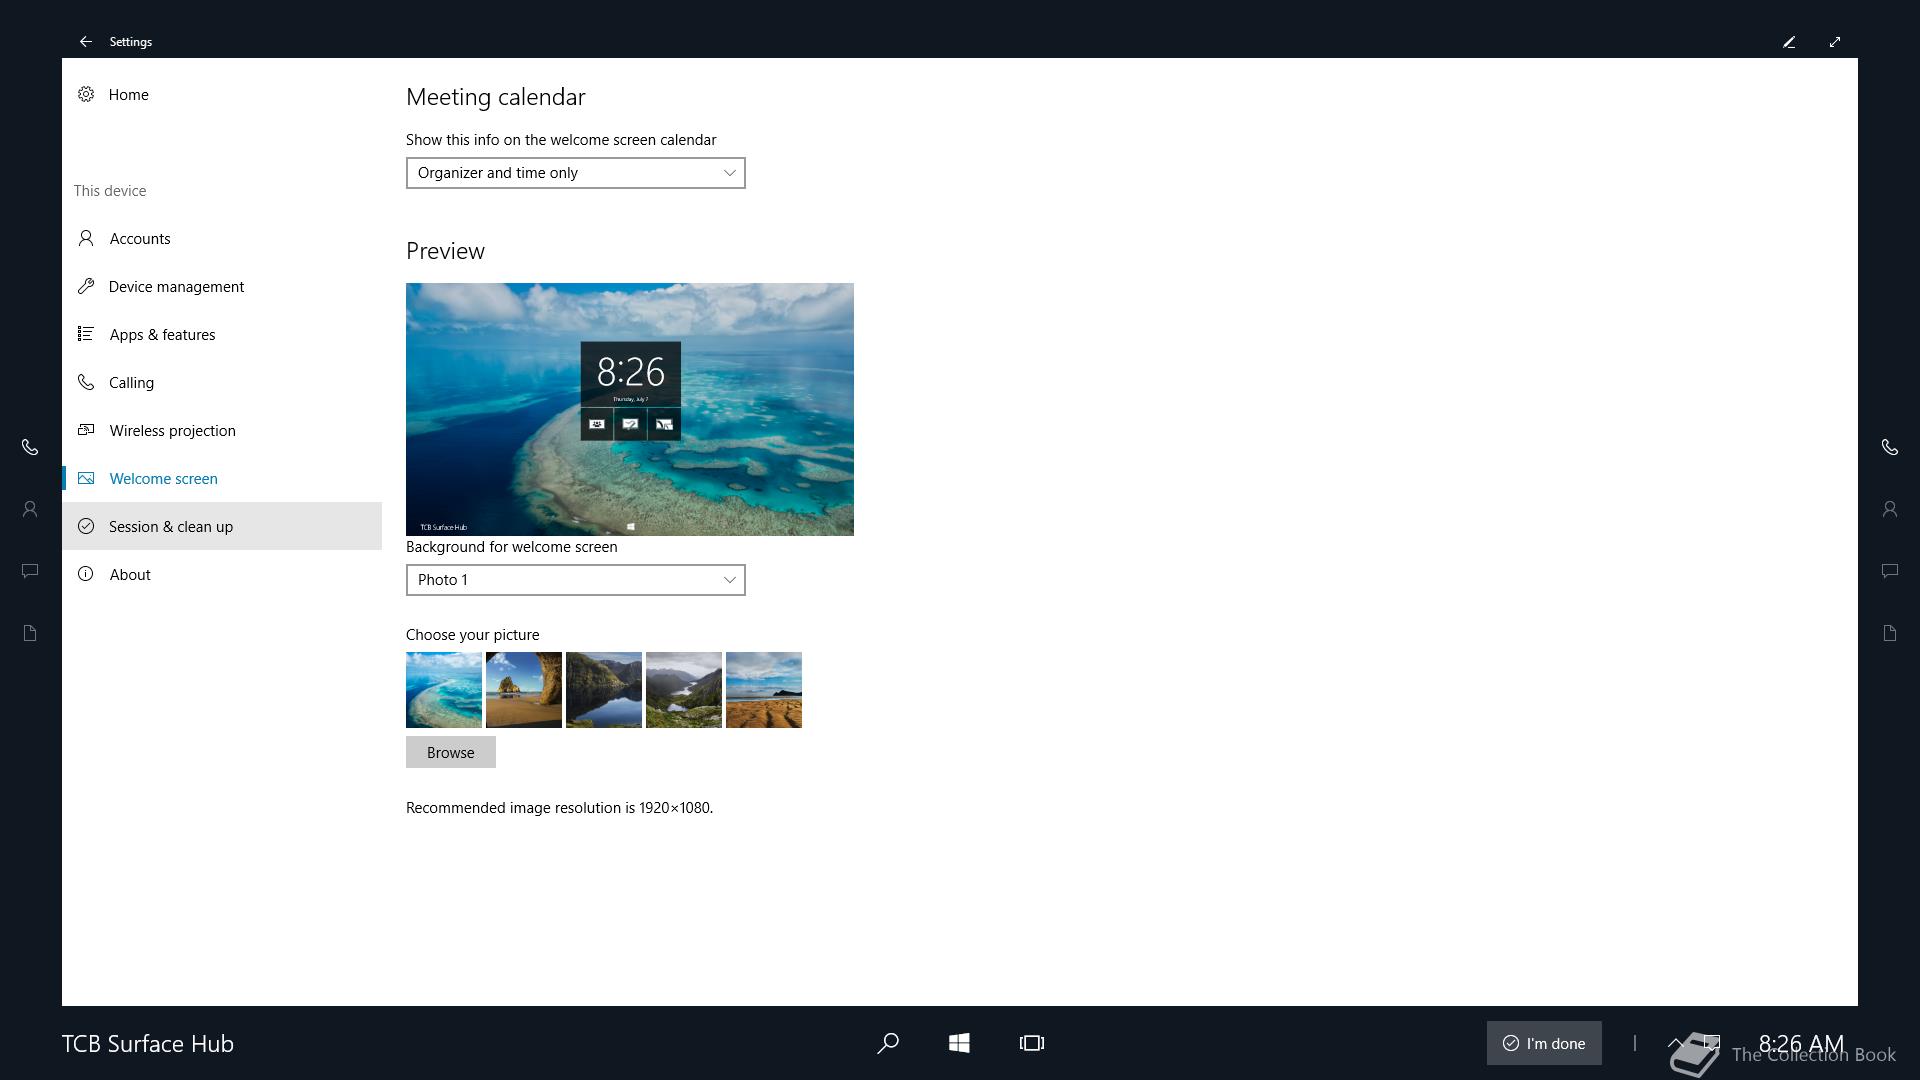The width and height of the screenshot is (1920, 1080).
Task: Click the right edge chat bubble icon
Action: point(1890,571)
